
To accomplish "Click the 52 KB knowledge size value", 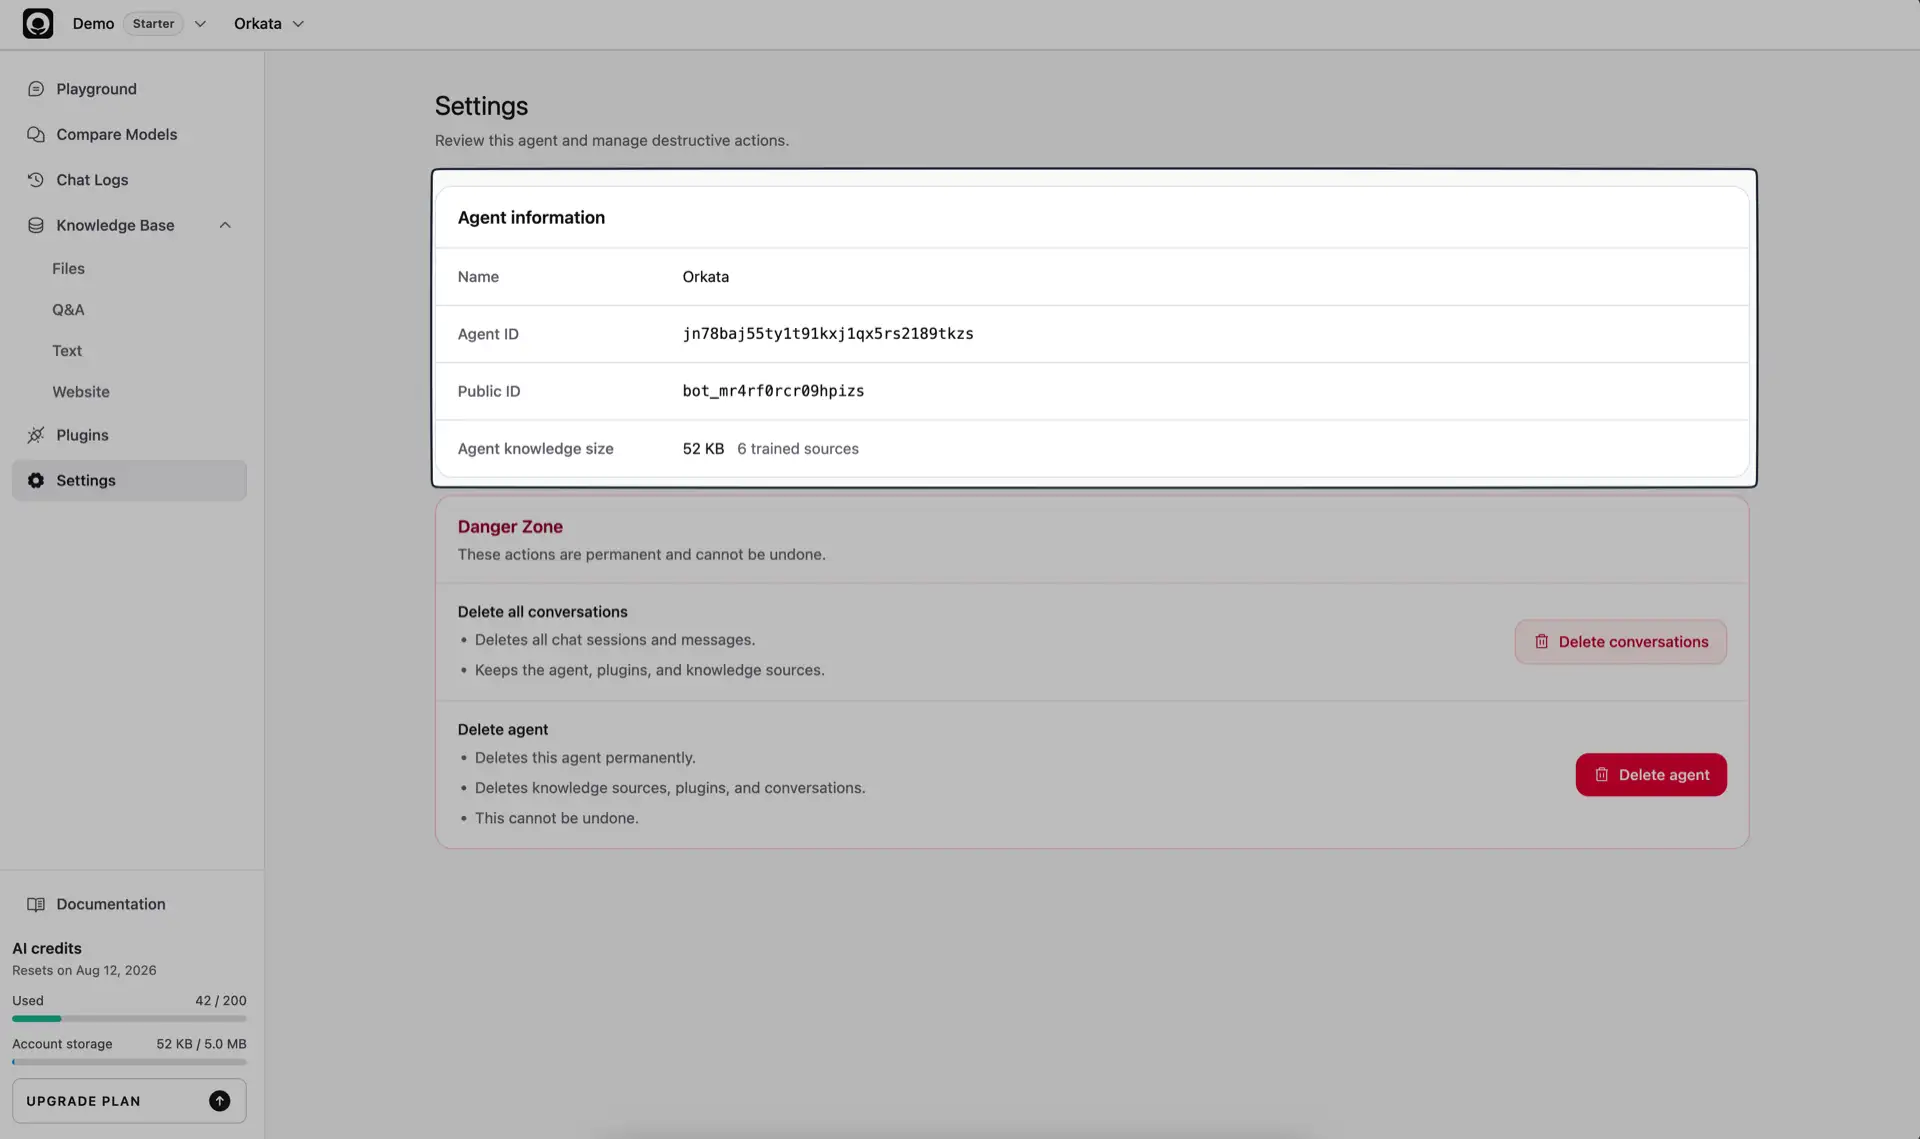I will [x=703, y=449].
